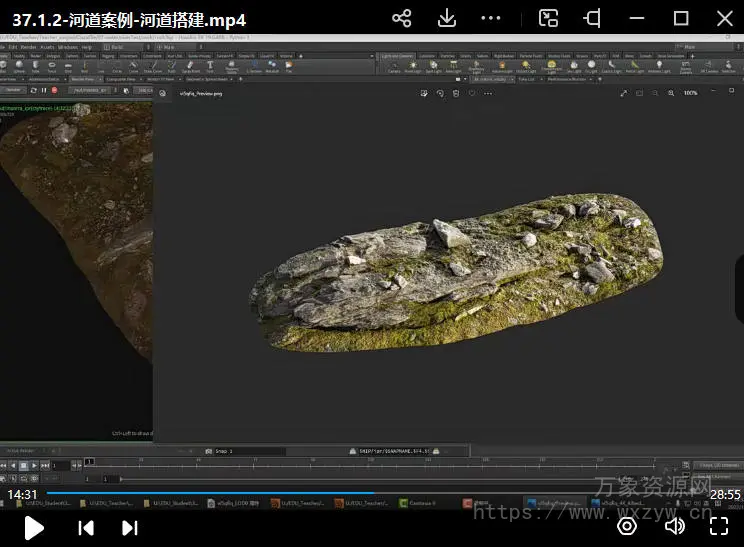Skip to the previous video

pos(86,527)
